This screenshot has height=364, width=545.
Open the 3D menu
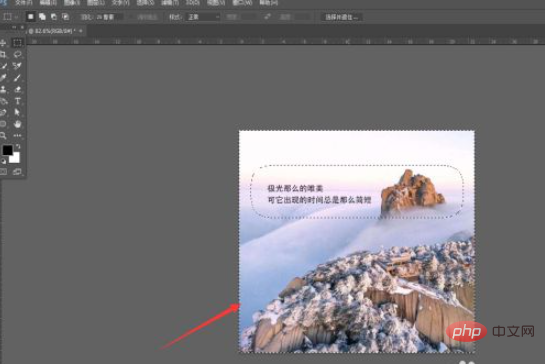click(193, 3)
